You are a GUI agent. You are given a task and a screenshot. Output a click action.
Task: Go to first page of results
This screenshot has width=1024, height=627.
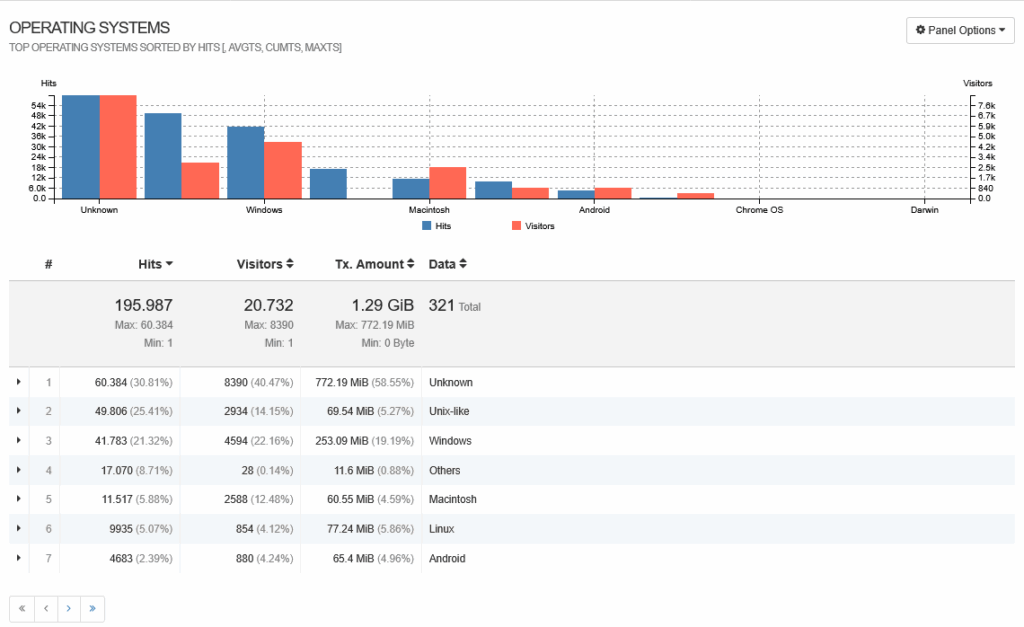22,608
